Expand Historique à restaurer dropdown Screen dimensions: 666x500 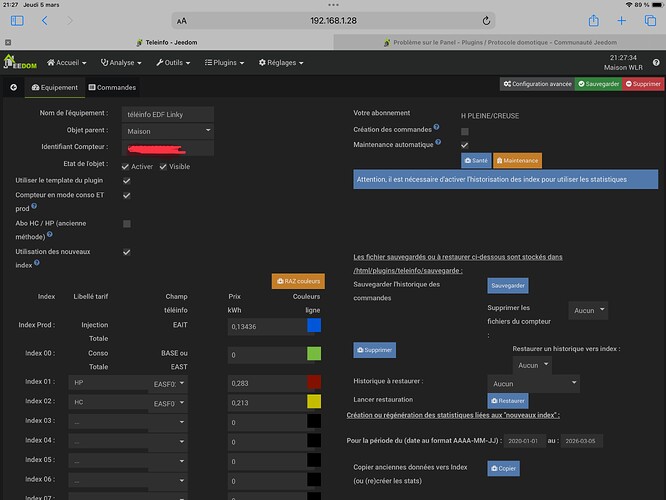[532, 383]
